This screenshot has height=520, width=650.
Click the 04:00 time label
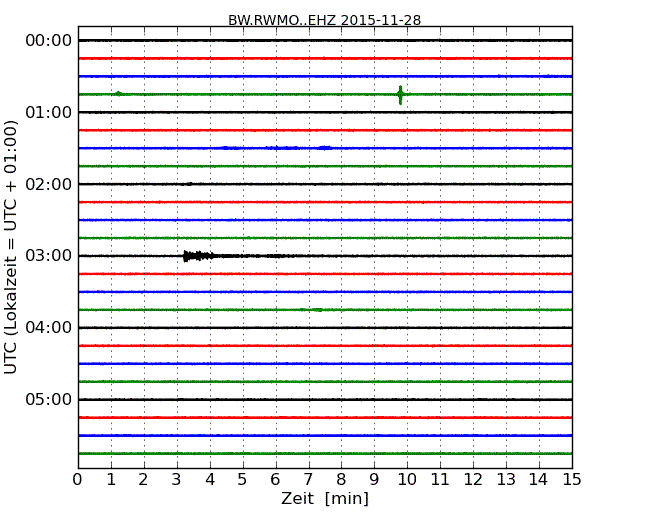(49, 328)
